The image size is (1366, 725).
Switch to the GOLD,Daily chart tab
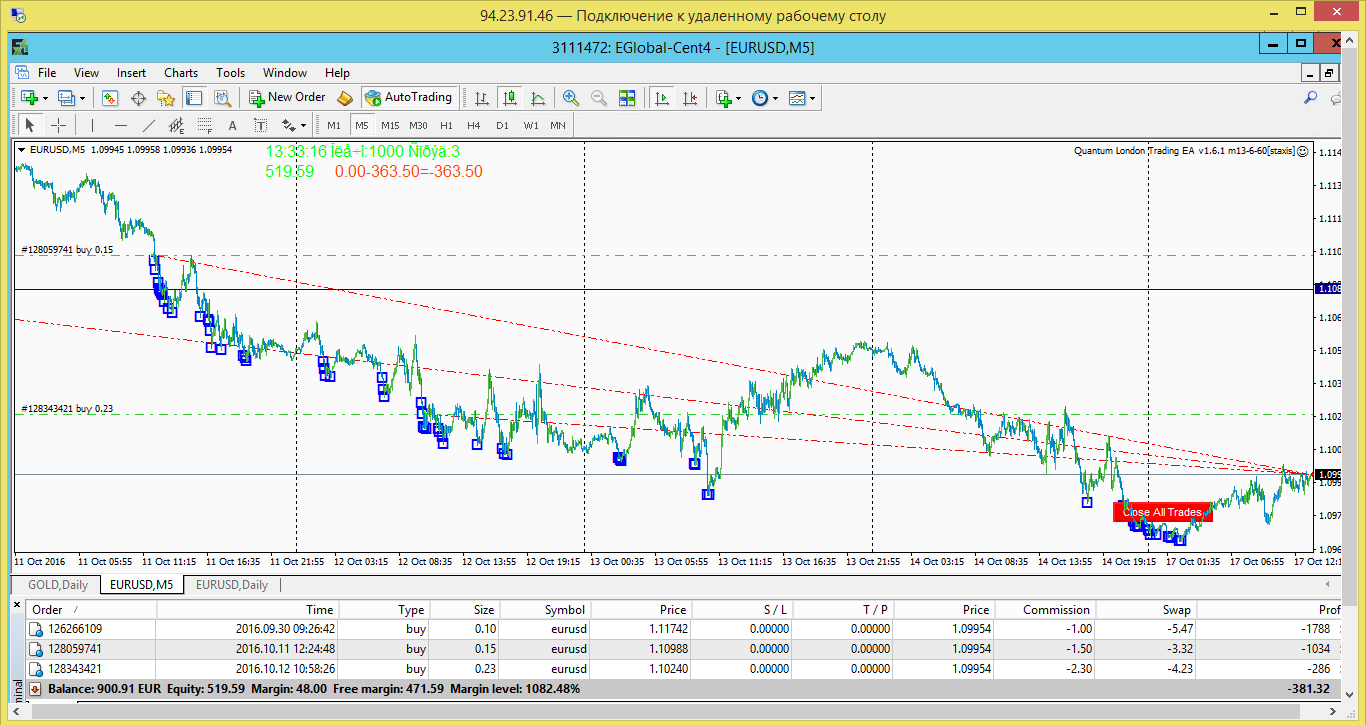[57, 585]
